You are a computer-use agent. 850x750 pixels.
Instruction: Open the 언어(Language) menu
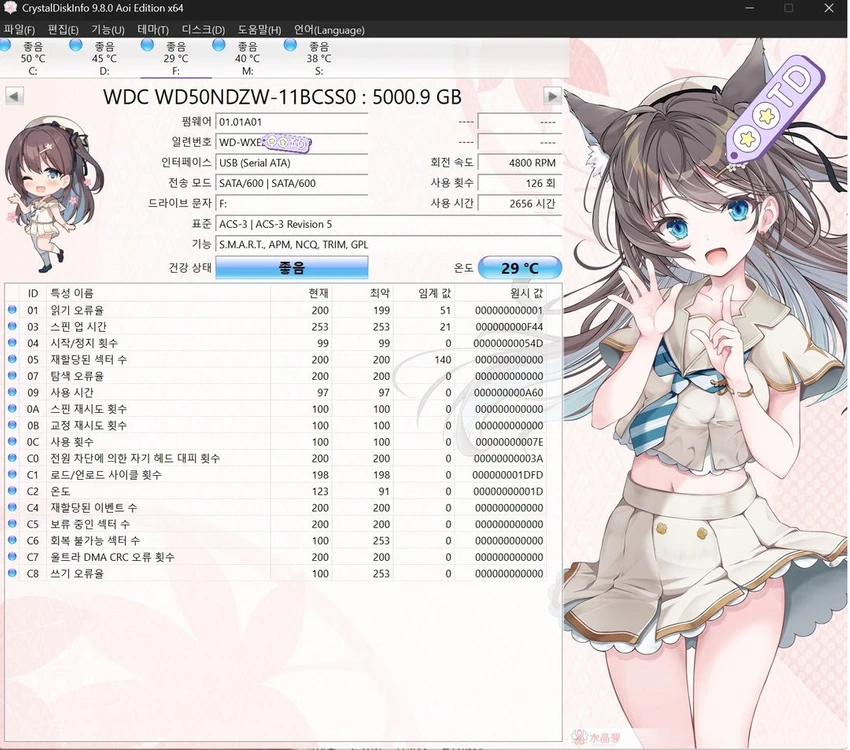point(329,30)
